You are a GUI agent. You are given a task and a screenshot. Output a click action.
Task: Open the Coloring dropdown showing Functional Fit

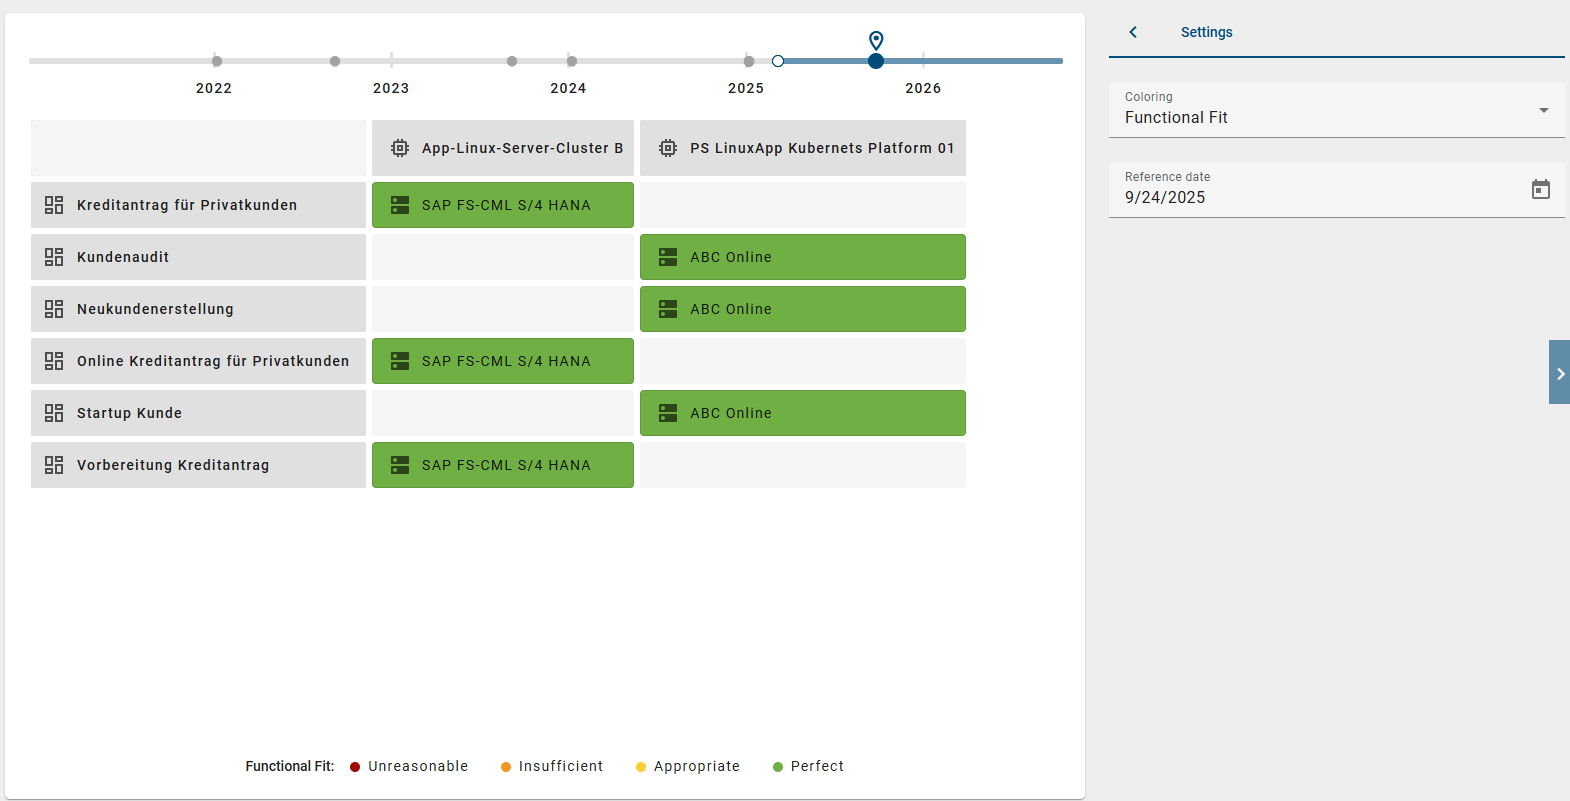[1336, 110]
